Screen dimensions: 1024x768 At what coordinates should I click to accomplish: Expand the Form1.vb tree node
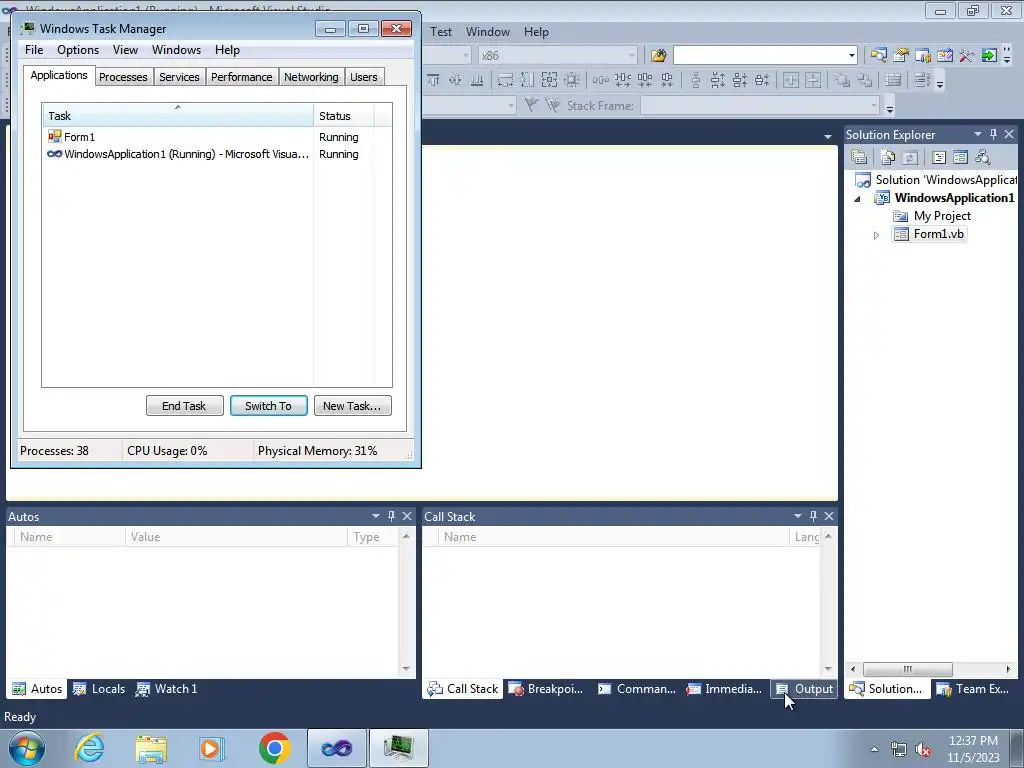coord(876,234)
